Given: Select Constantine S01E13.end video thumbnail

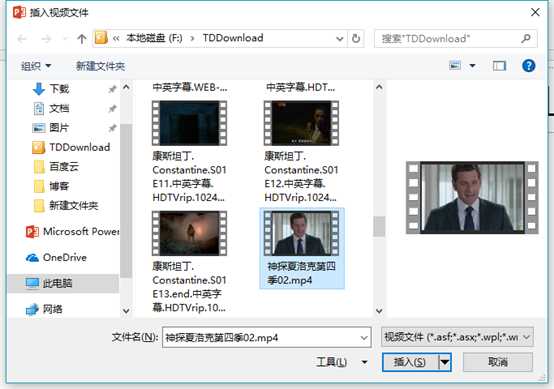Looking at the screenshot, I should 189,233.
